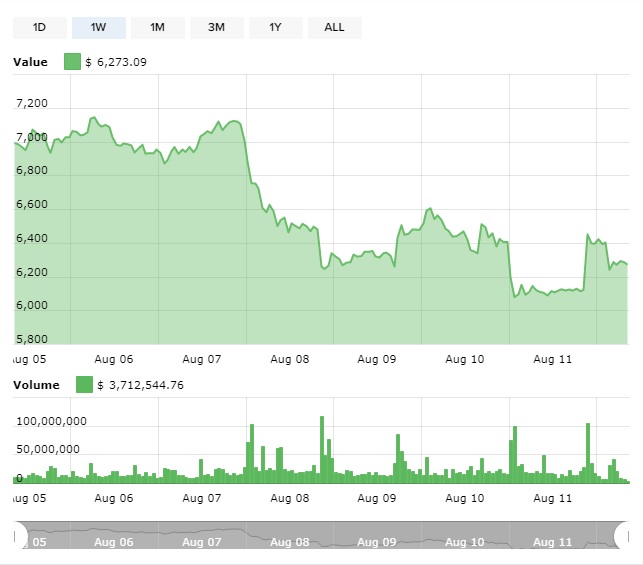Image resolution: width=643 pixels, height=565 pixels.
Task: Click the green Value legend swatch
Action: (x=72, y=62)
